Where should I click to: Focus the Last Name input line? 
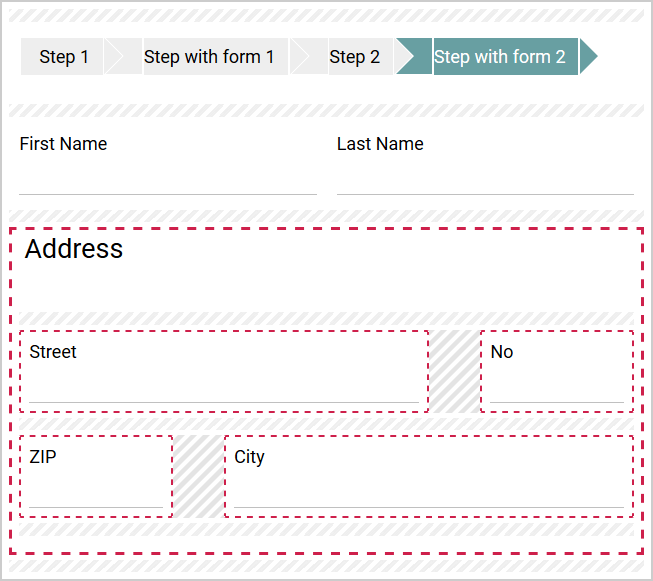(x=485, y=181)
